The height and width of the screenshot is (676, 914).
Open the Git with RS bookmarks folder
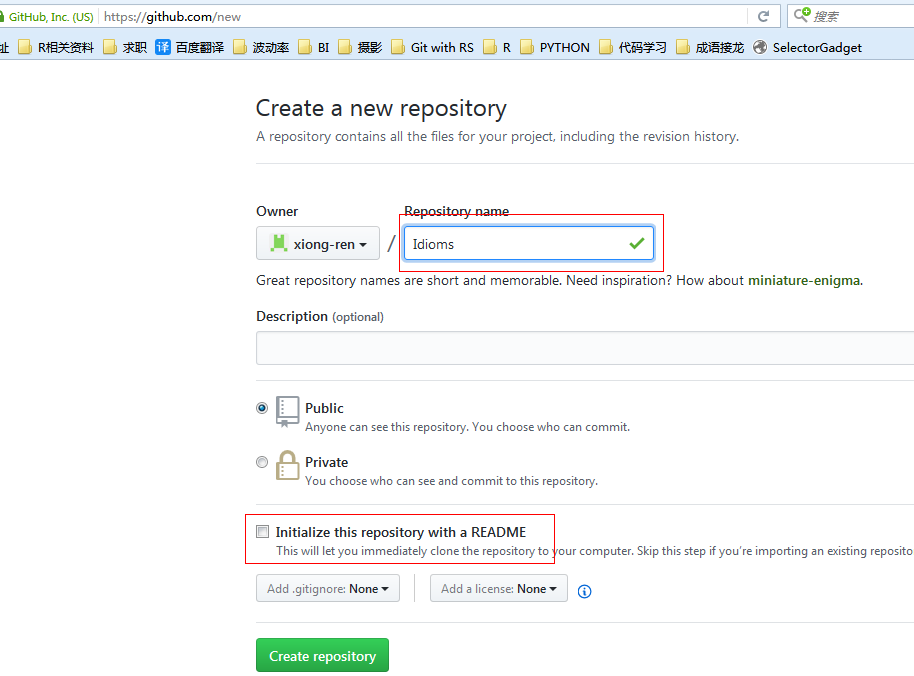432,47
